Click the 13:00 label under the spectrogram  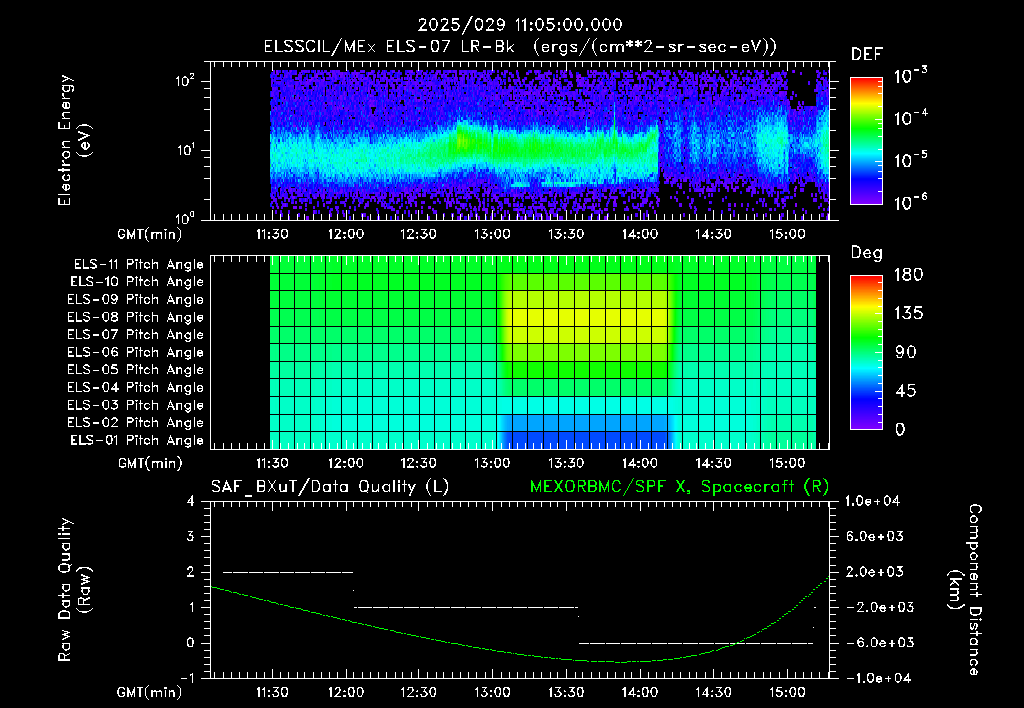pos(492,234)
